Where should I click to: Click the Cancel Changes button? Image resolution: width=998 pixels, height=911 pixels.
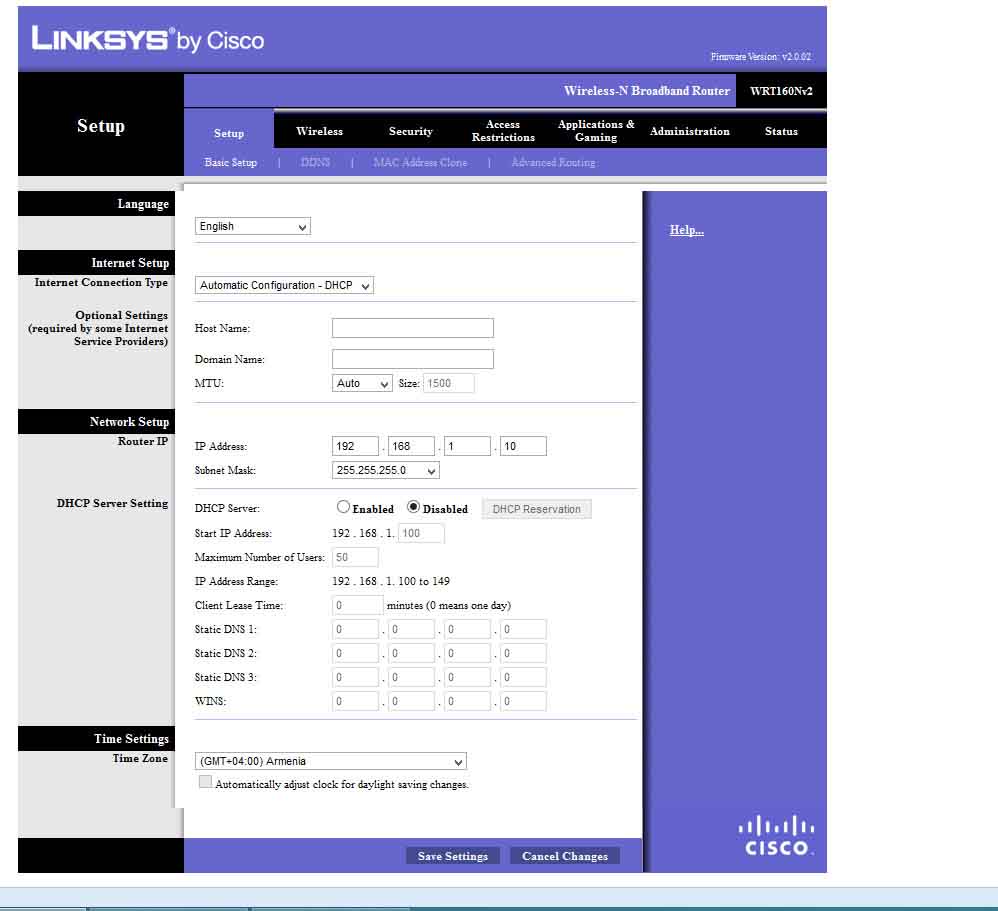565,856
